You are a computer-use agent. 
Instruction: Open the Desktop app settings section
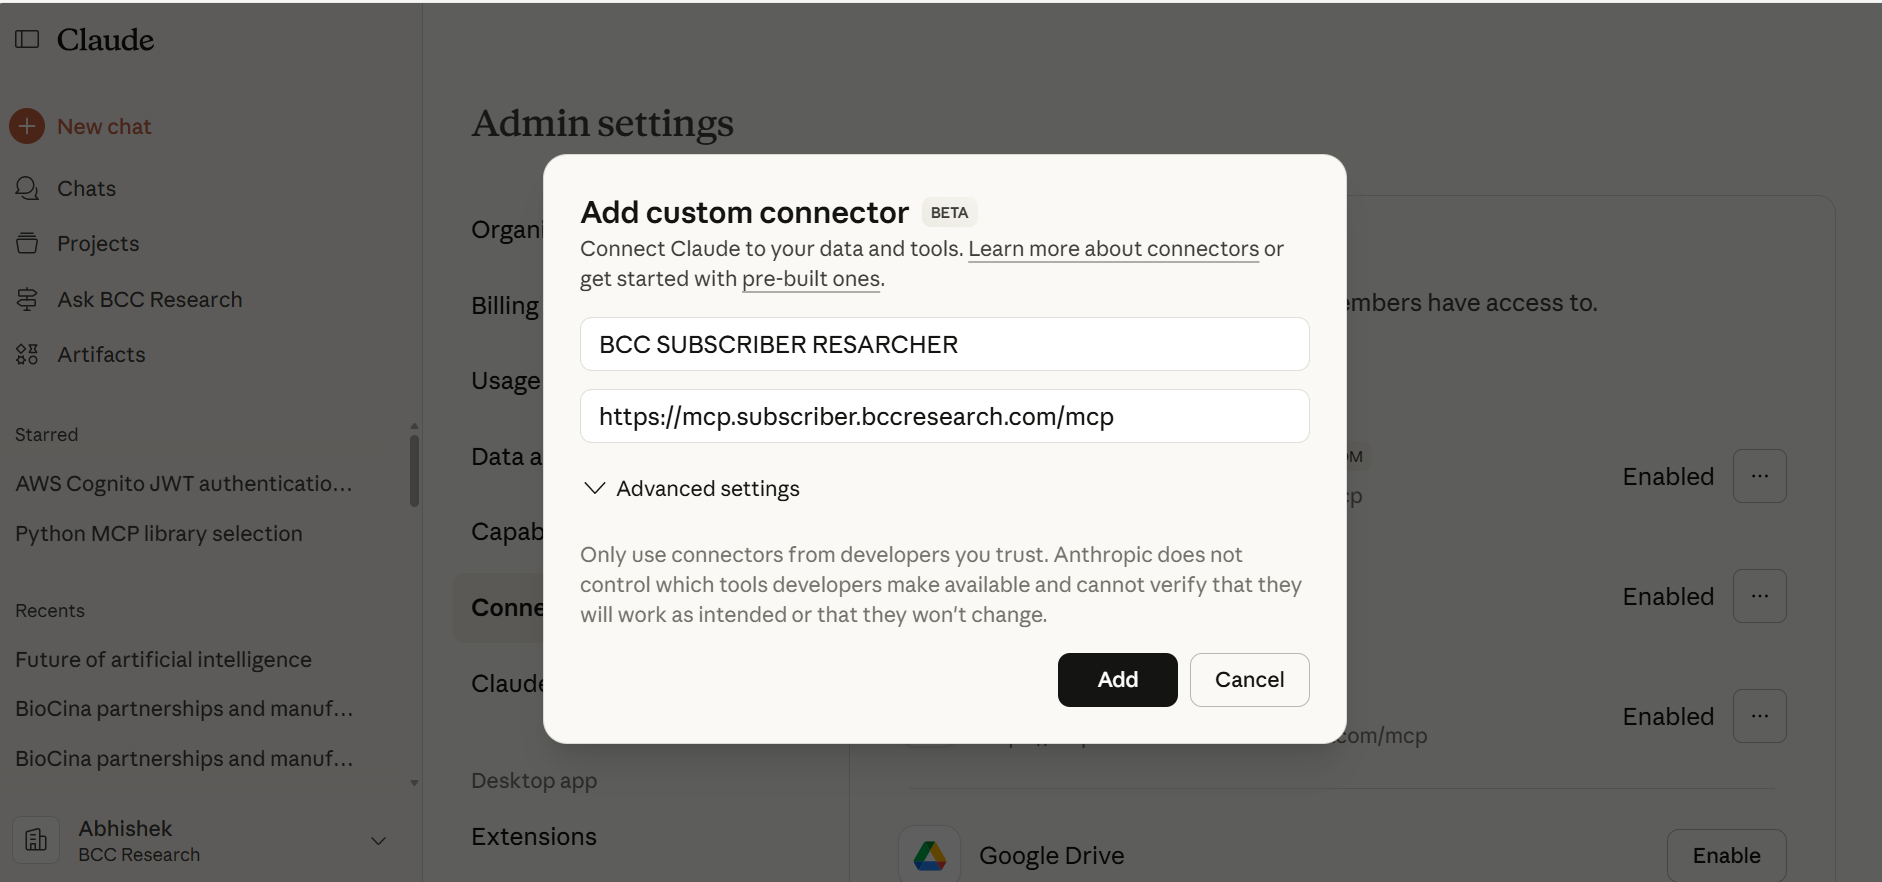[x=533, y=780]
